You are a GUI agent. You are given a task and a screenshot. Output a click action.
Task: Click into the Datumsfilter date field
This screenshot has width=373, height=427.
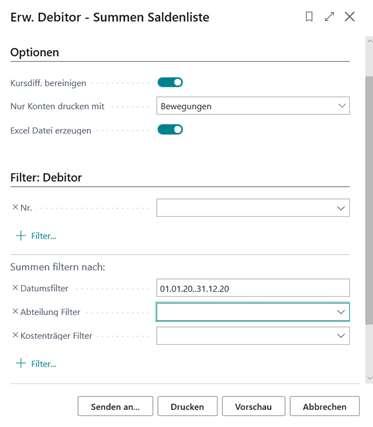253,288
